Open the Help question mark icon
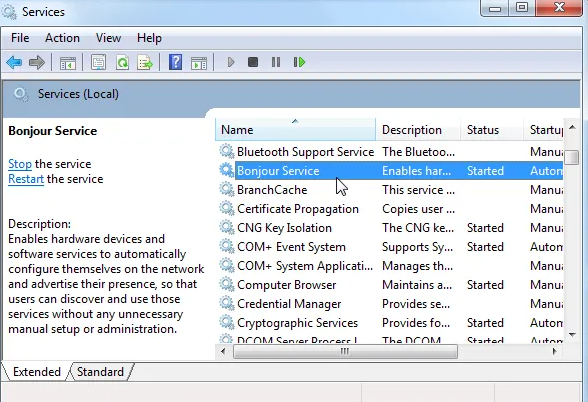588x402 pixels. pos(176,62)
